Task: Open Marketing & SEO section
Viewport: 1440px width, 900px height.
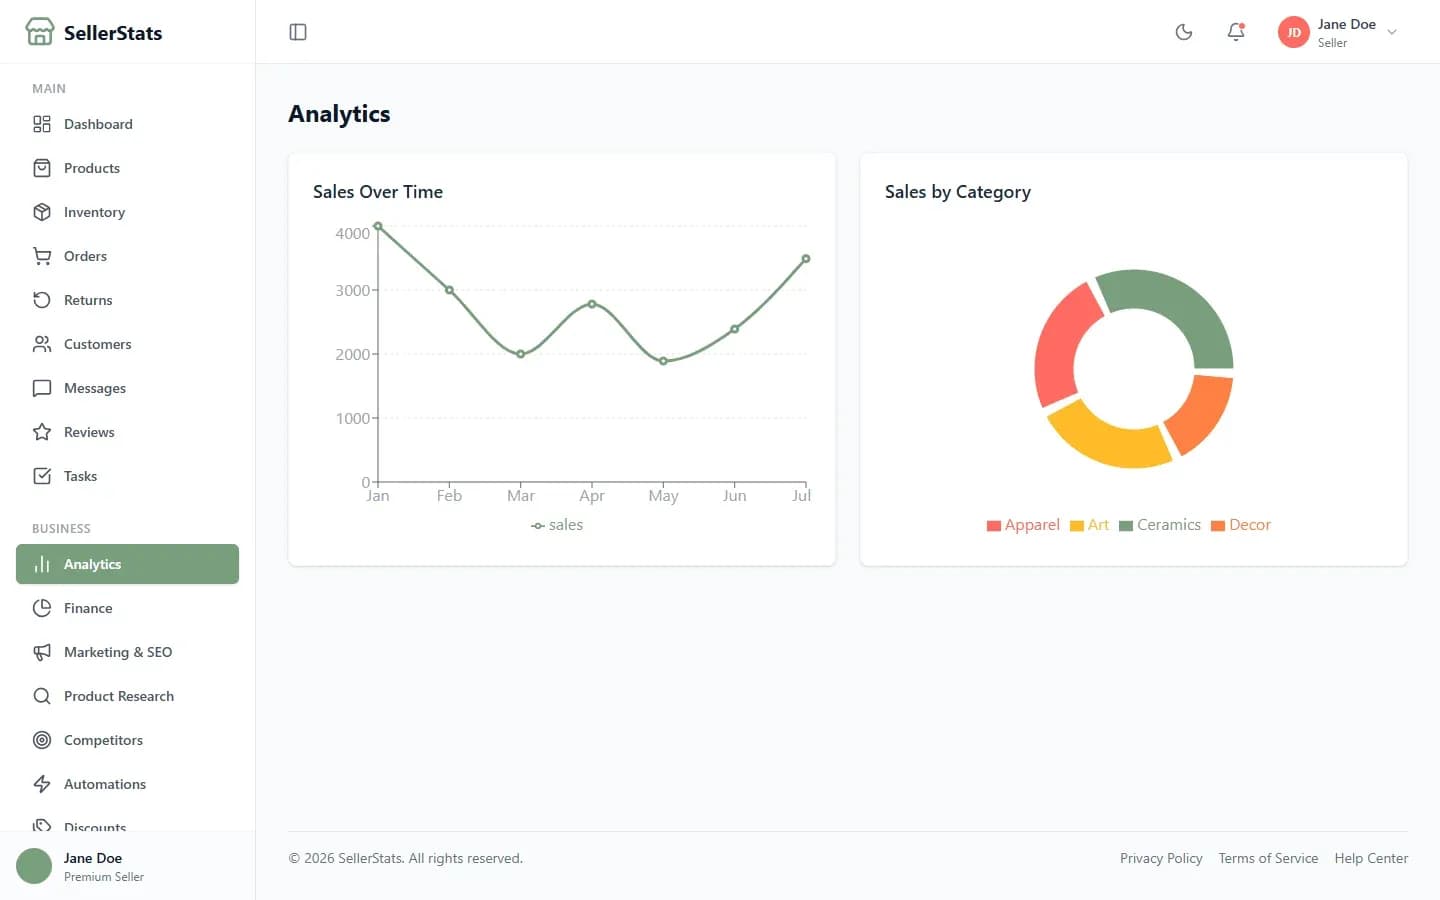Action: pyautogui.click(x=127, y=652)
